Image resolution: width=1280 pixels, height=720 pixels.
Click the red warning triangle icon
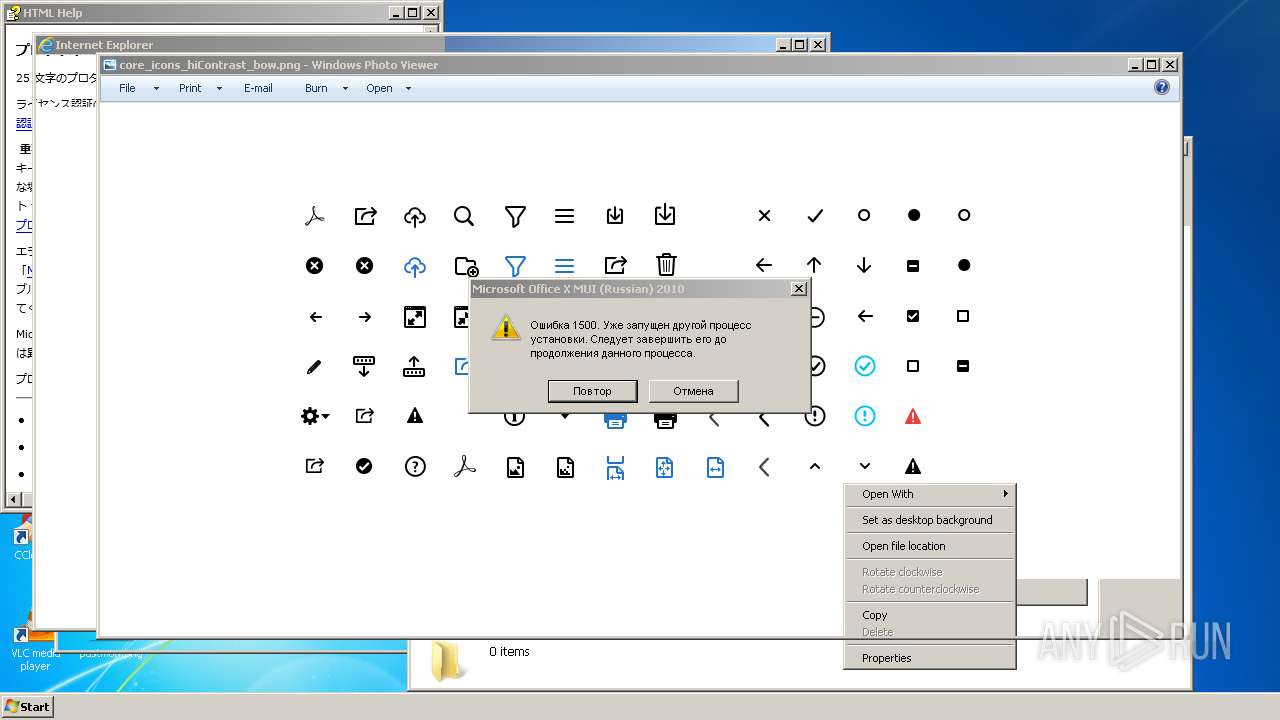click(x=913, y=416)
